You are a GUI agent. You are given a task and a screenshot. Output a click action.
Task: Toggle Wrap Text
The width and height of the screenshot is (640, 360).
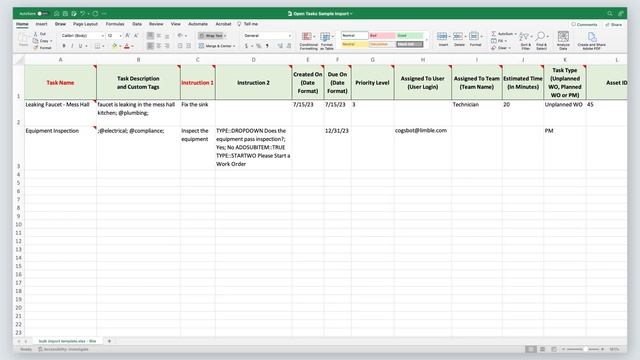(x=211, y=36)
